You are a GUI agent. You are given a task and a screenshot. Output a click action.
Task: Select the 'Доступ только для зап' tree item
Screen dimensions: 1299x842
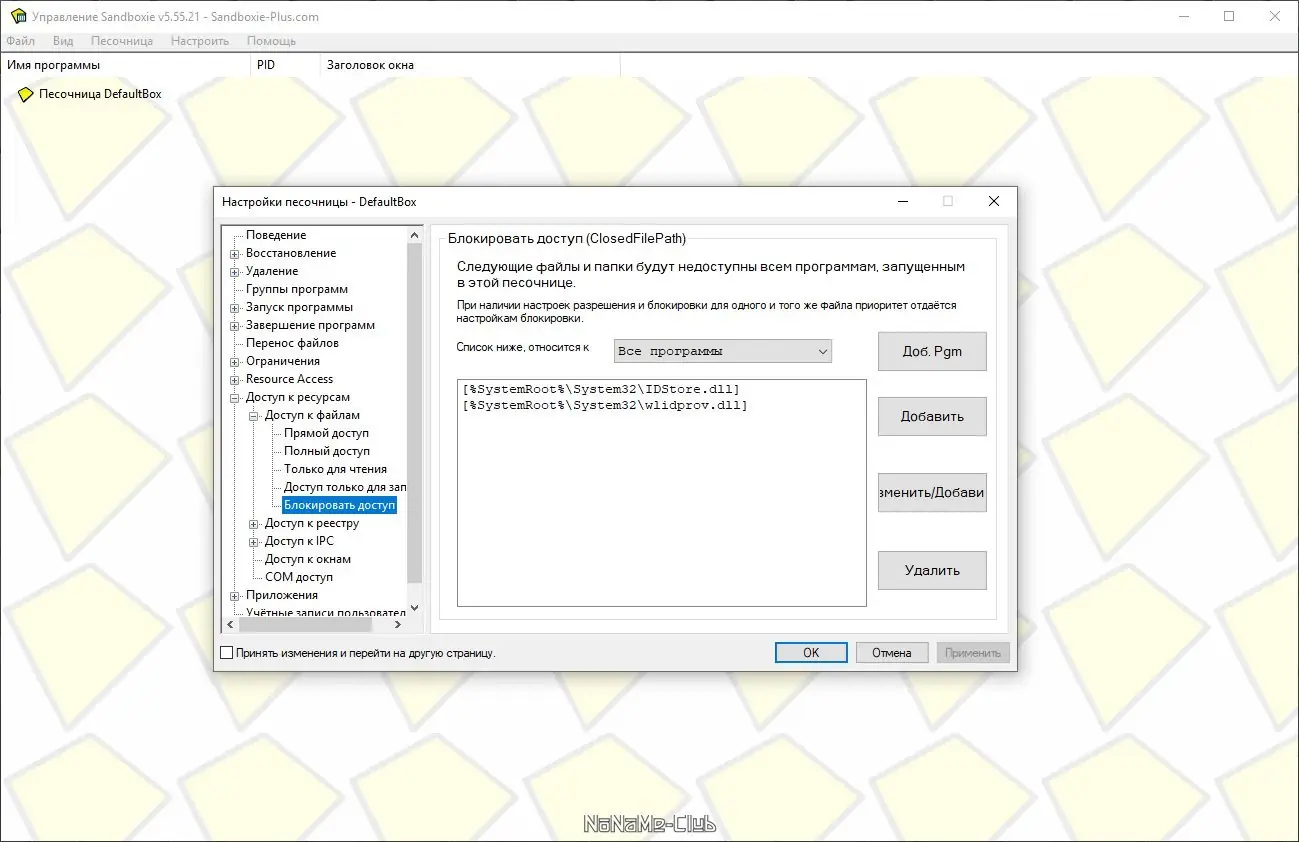[345, 487]
